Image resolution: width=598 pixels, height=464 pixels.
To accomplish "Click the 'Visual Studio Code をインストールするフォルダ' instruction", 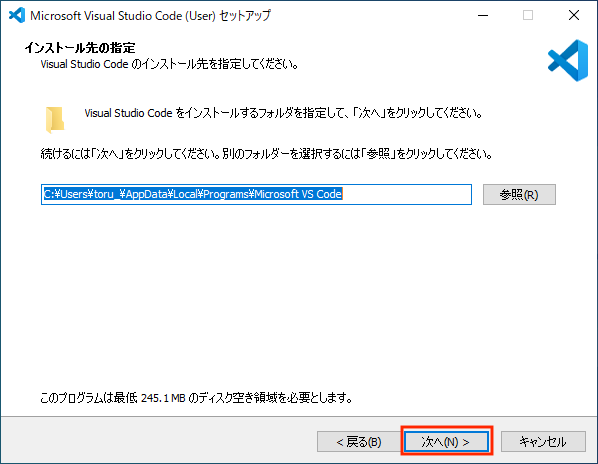I will click(x=283, y=113).
